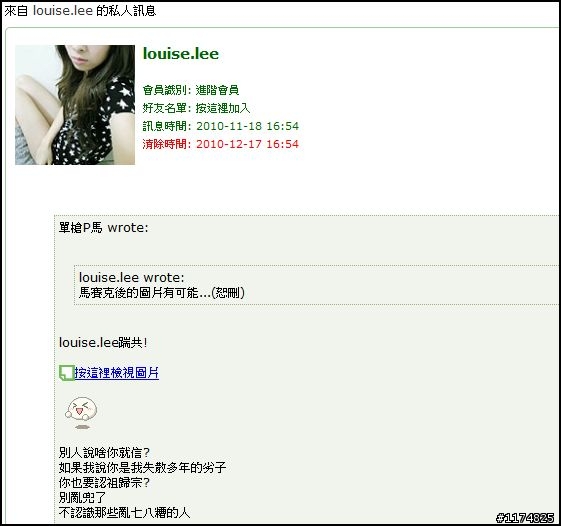The image size is (561, 526).
Task: Click the line 別人說啥你就信?
Action: click(104, 453)
